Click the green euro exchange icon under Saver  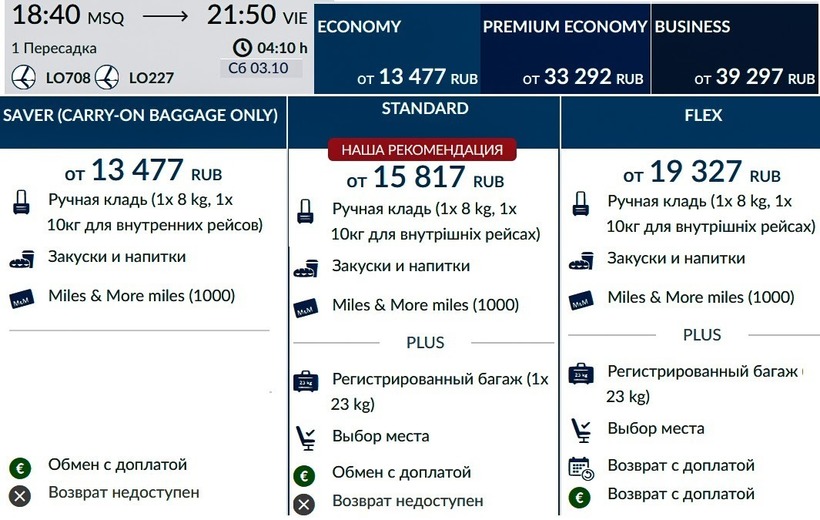20,466
